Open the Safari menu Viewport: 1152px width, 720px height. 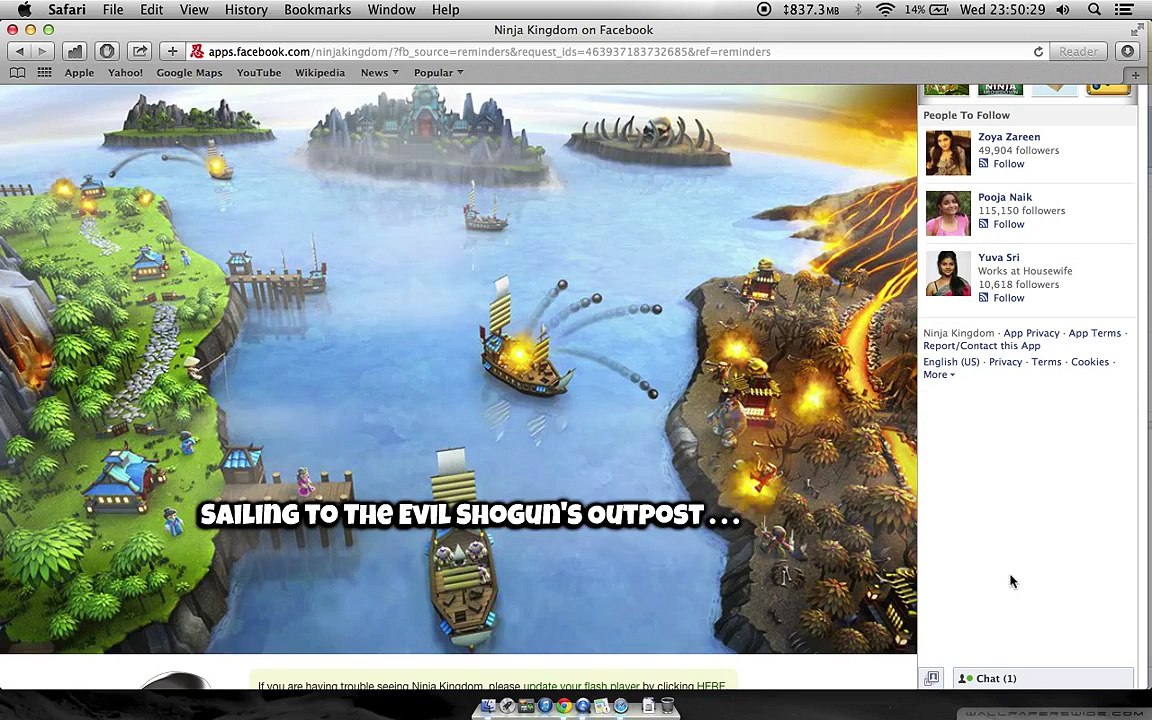[x=67, y=10]
